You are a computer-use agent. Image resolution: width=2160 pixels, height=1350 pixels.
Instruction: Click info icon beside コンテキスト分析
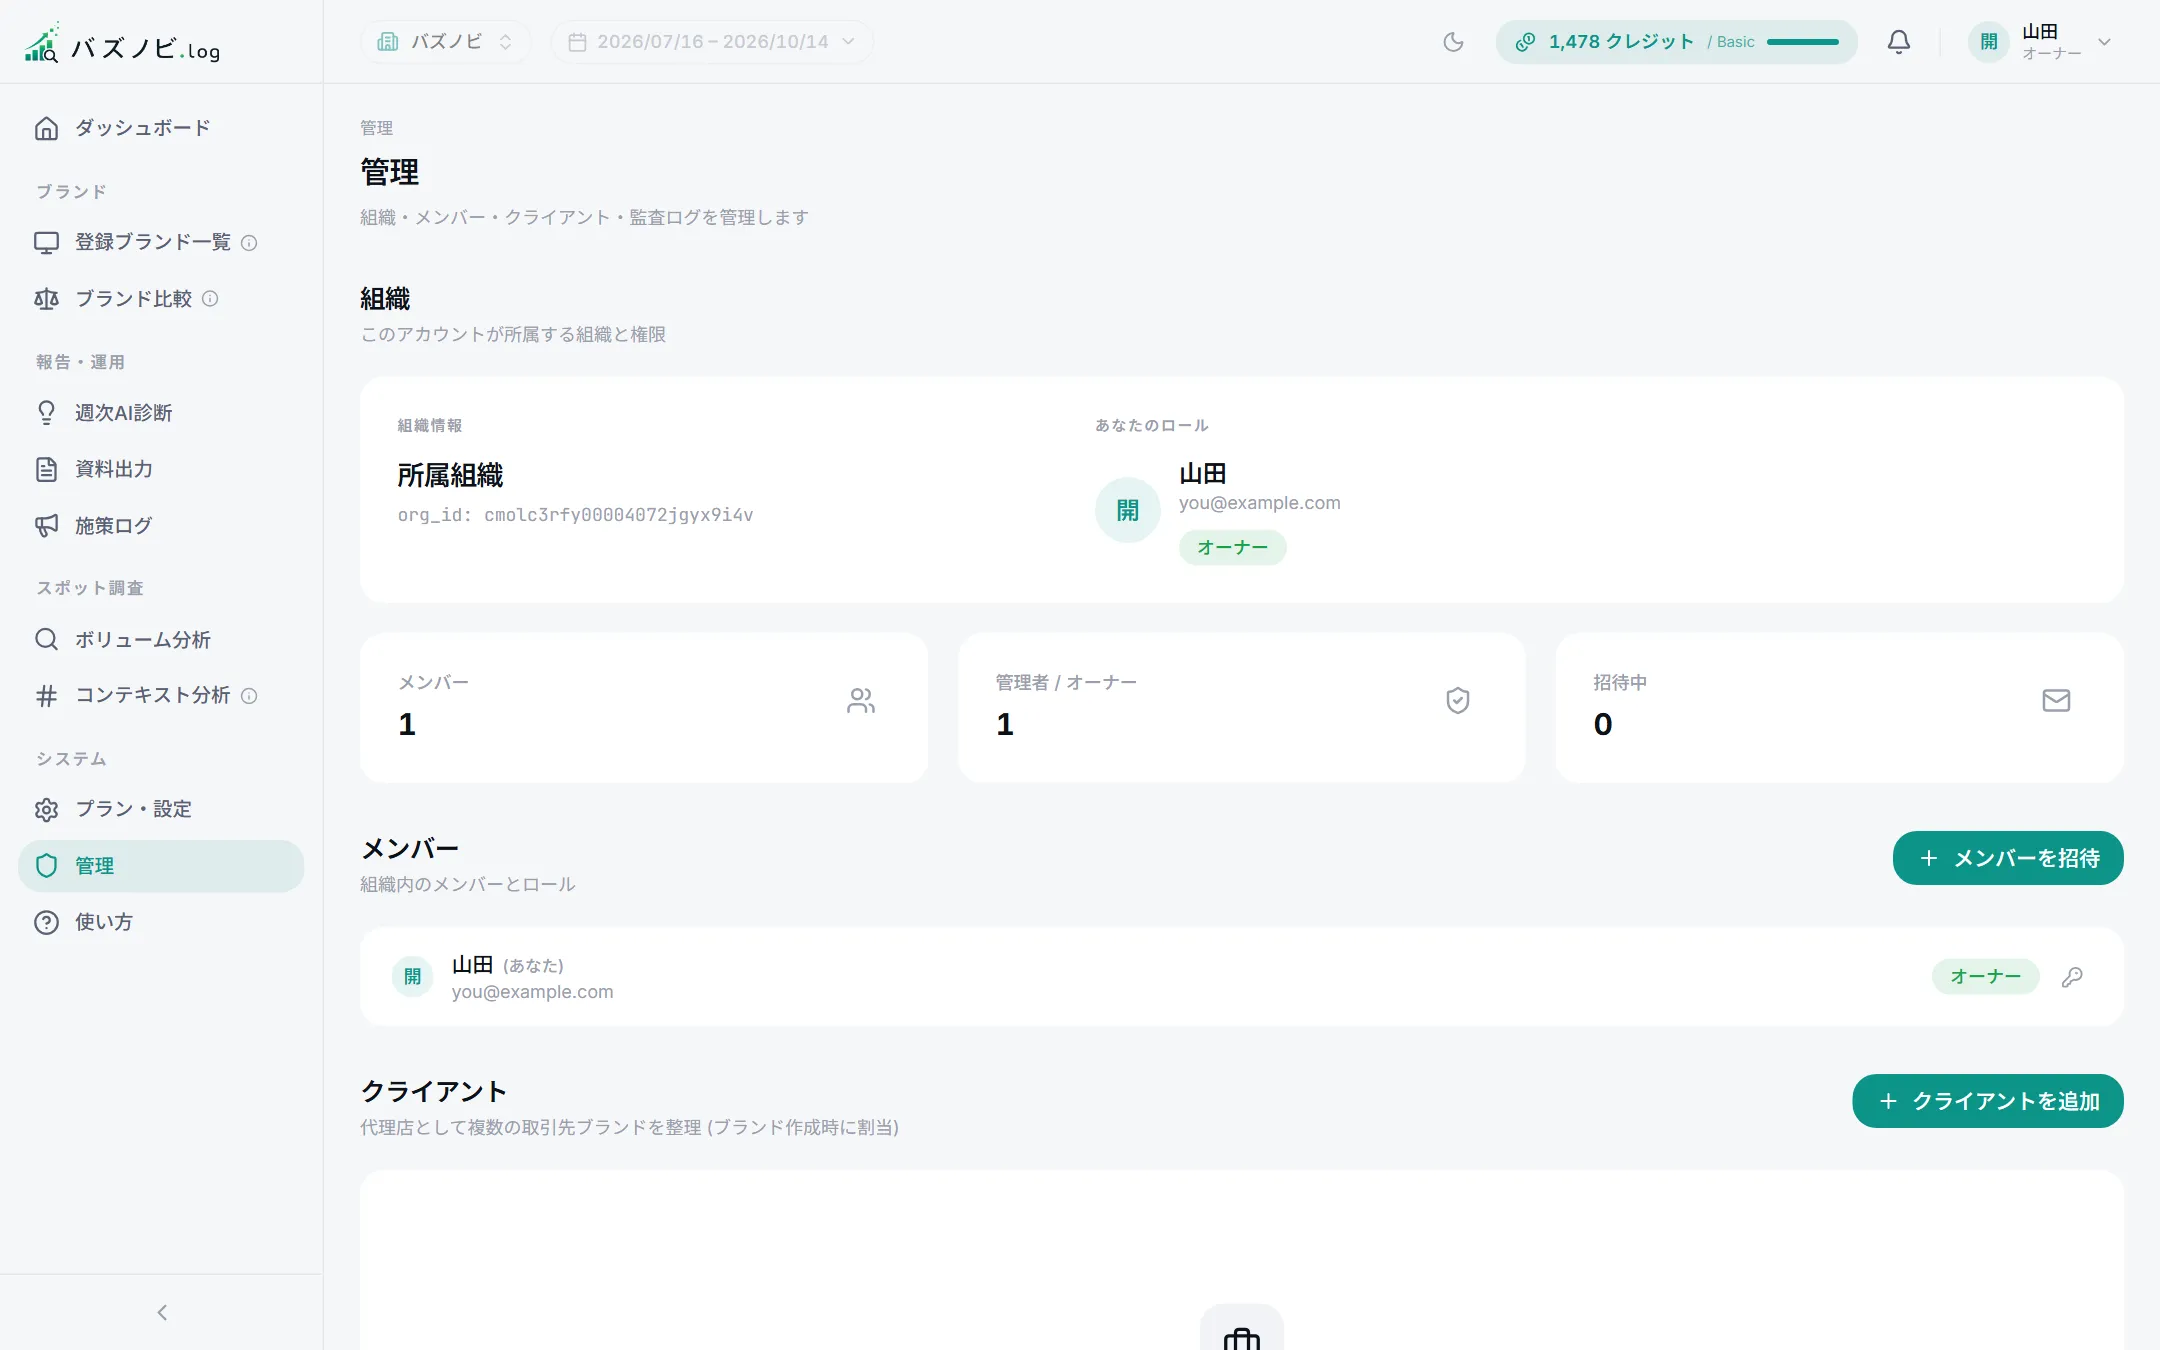click(x=250, y=696)
